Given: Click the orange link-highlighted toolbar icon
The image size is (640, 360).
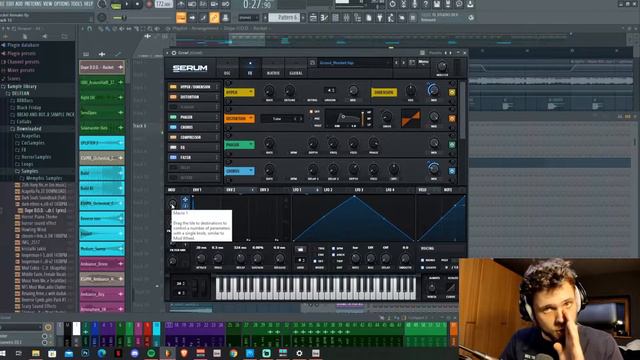Looking at the screenshot, I should pos(214,18).
